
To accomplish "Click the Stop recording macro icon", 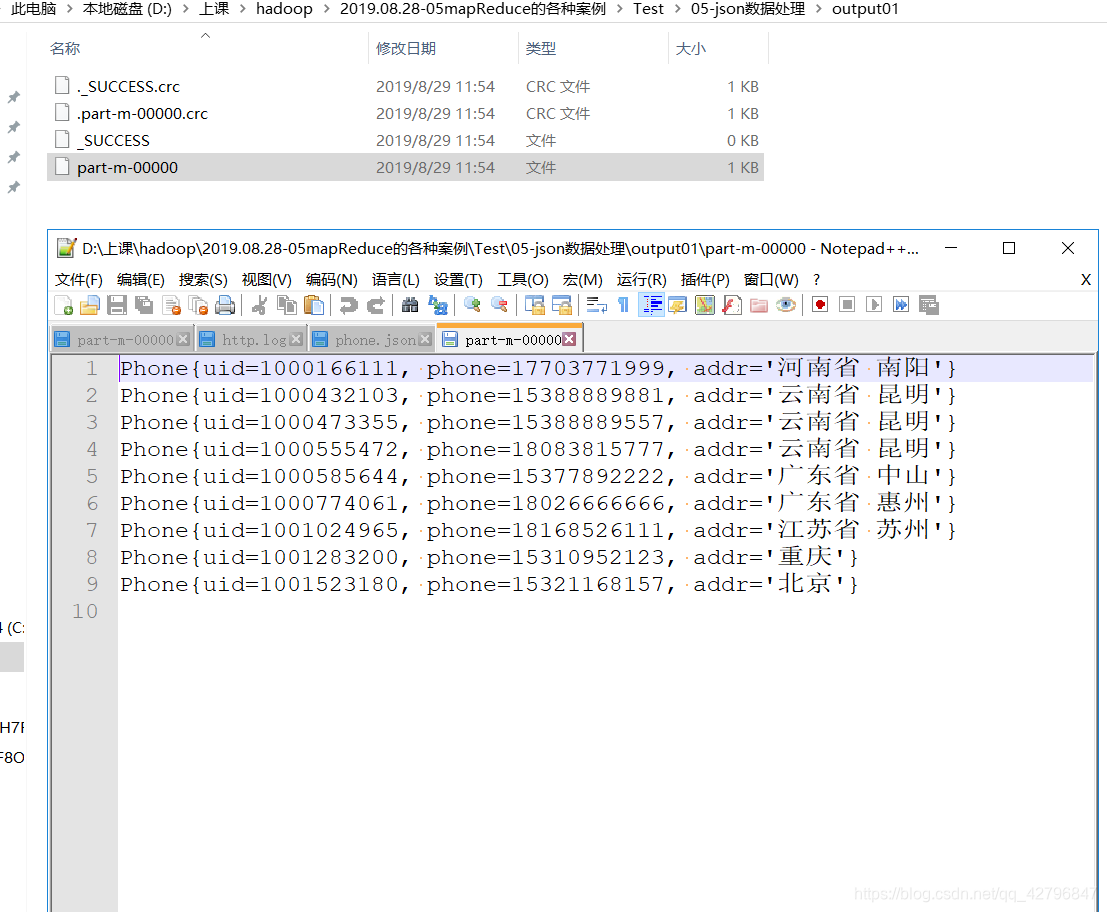I will 846,305.
